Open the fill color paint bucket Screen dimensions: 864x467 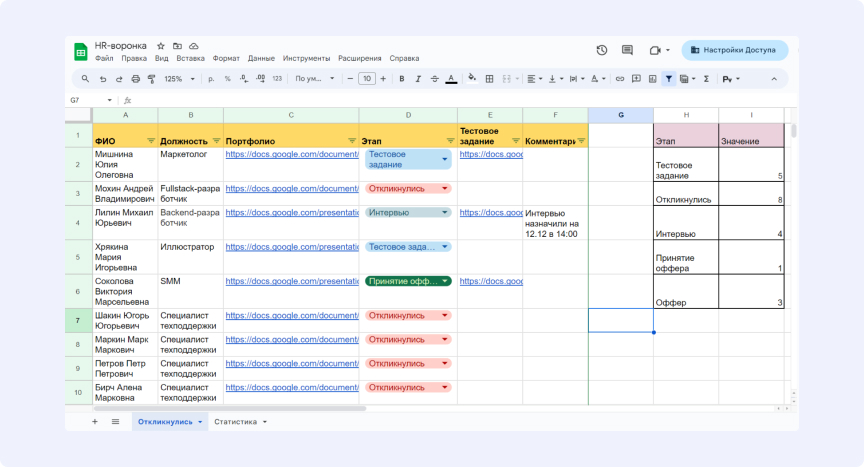[x=472, y=78]
